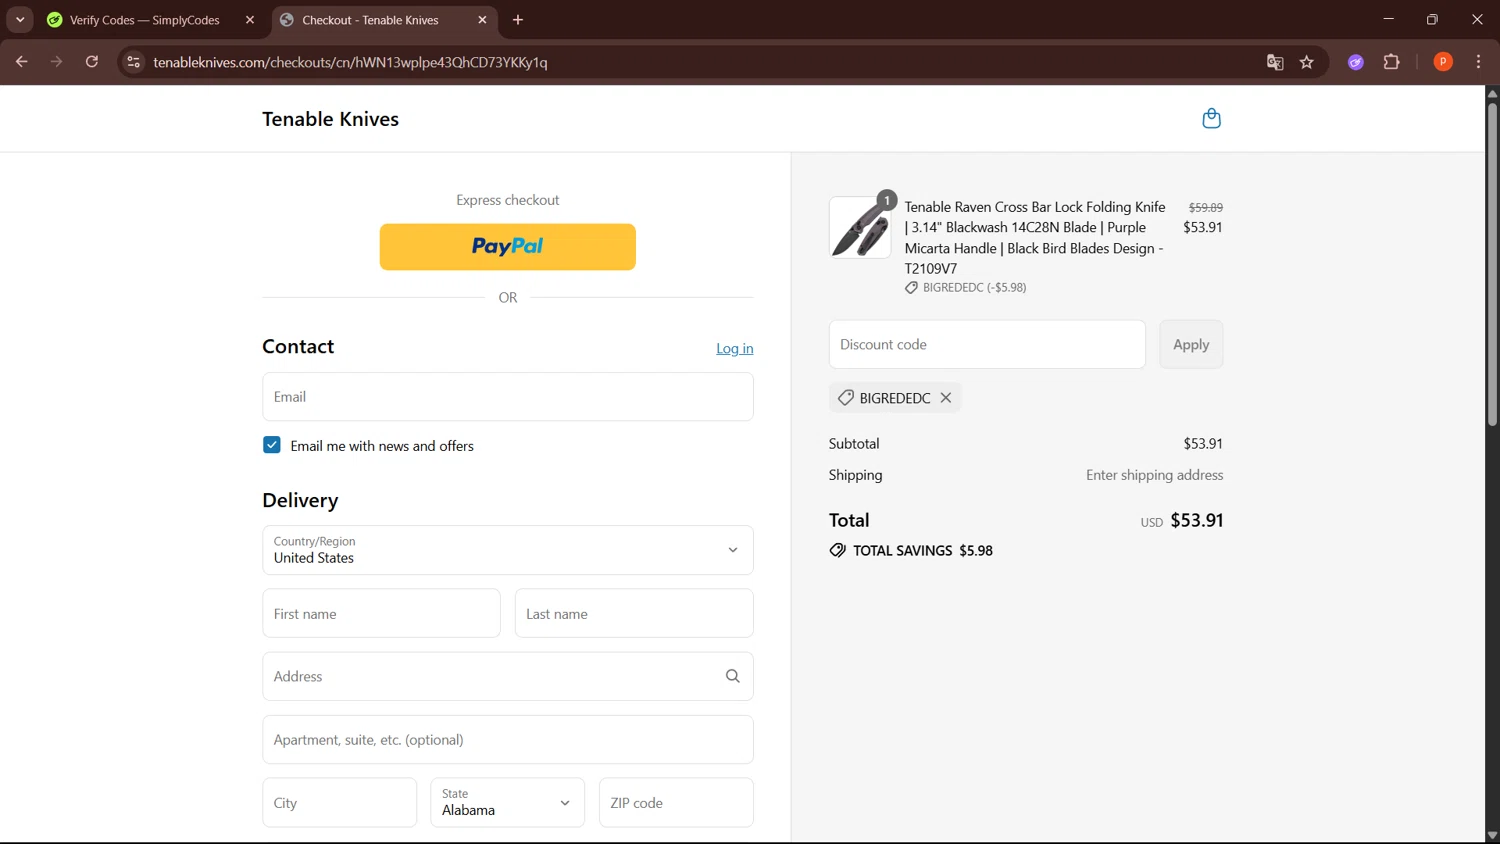Click the TOTAL SAVINGS $5.98 text
Viewport: 1500px width, 844px height.
click(x=911, y=551)
